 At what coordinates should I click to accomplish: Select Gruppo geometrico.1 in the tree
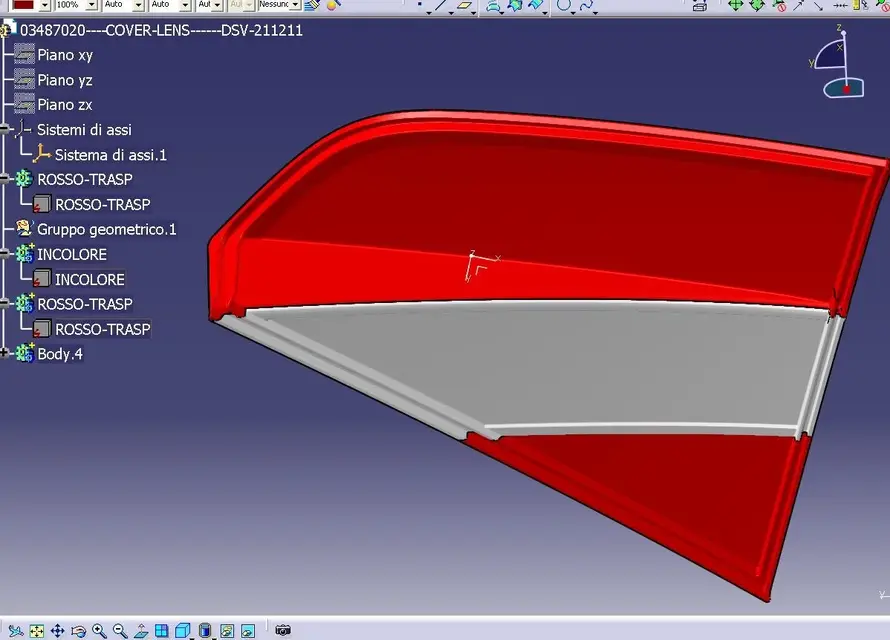[x=106, y=229]
